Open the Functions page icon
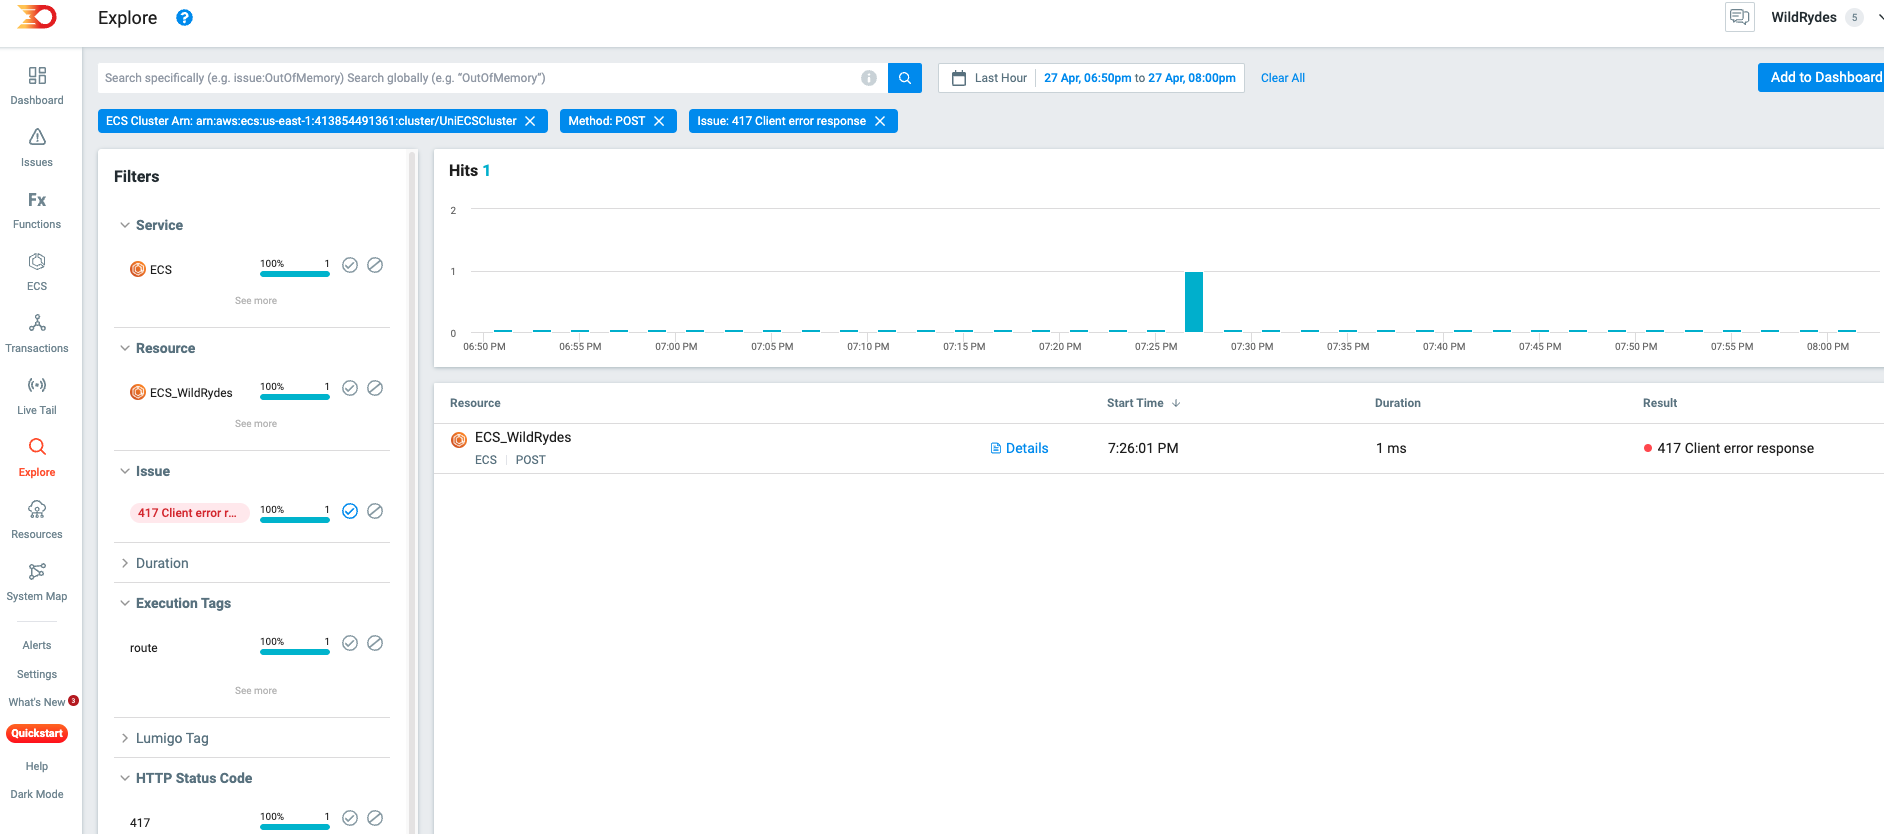Screen dimensions: 1884x834 (37, 200)
